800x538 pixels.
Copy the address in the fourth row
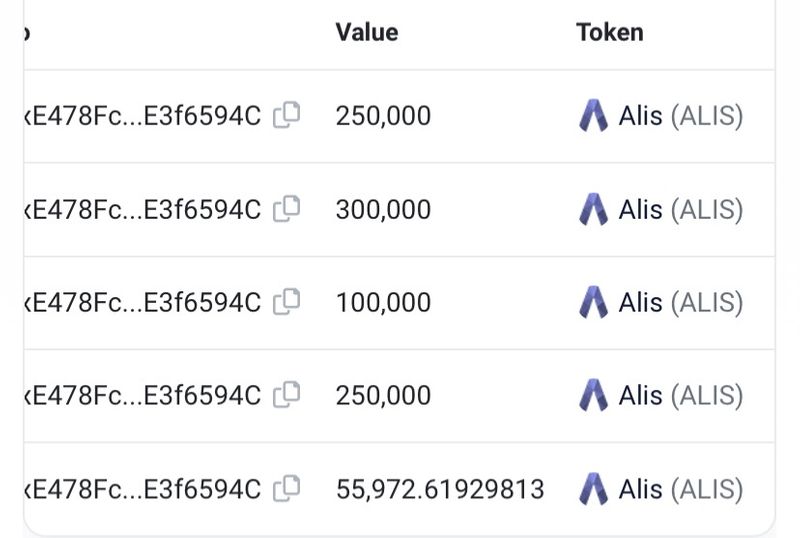click(287, 395)
